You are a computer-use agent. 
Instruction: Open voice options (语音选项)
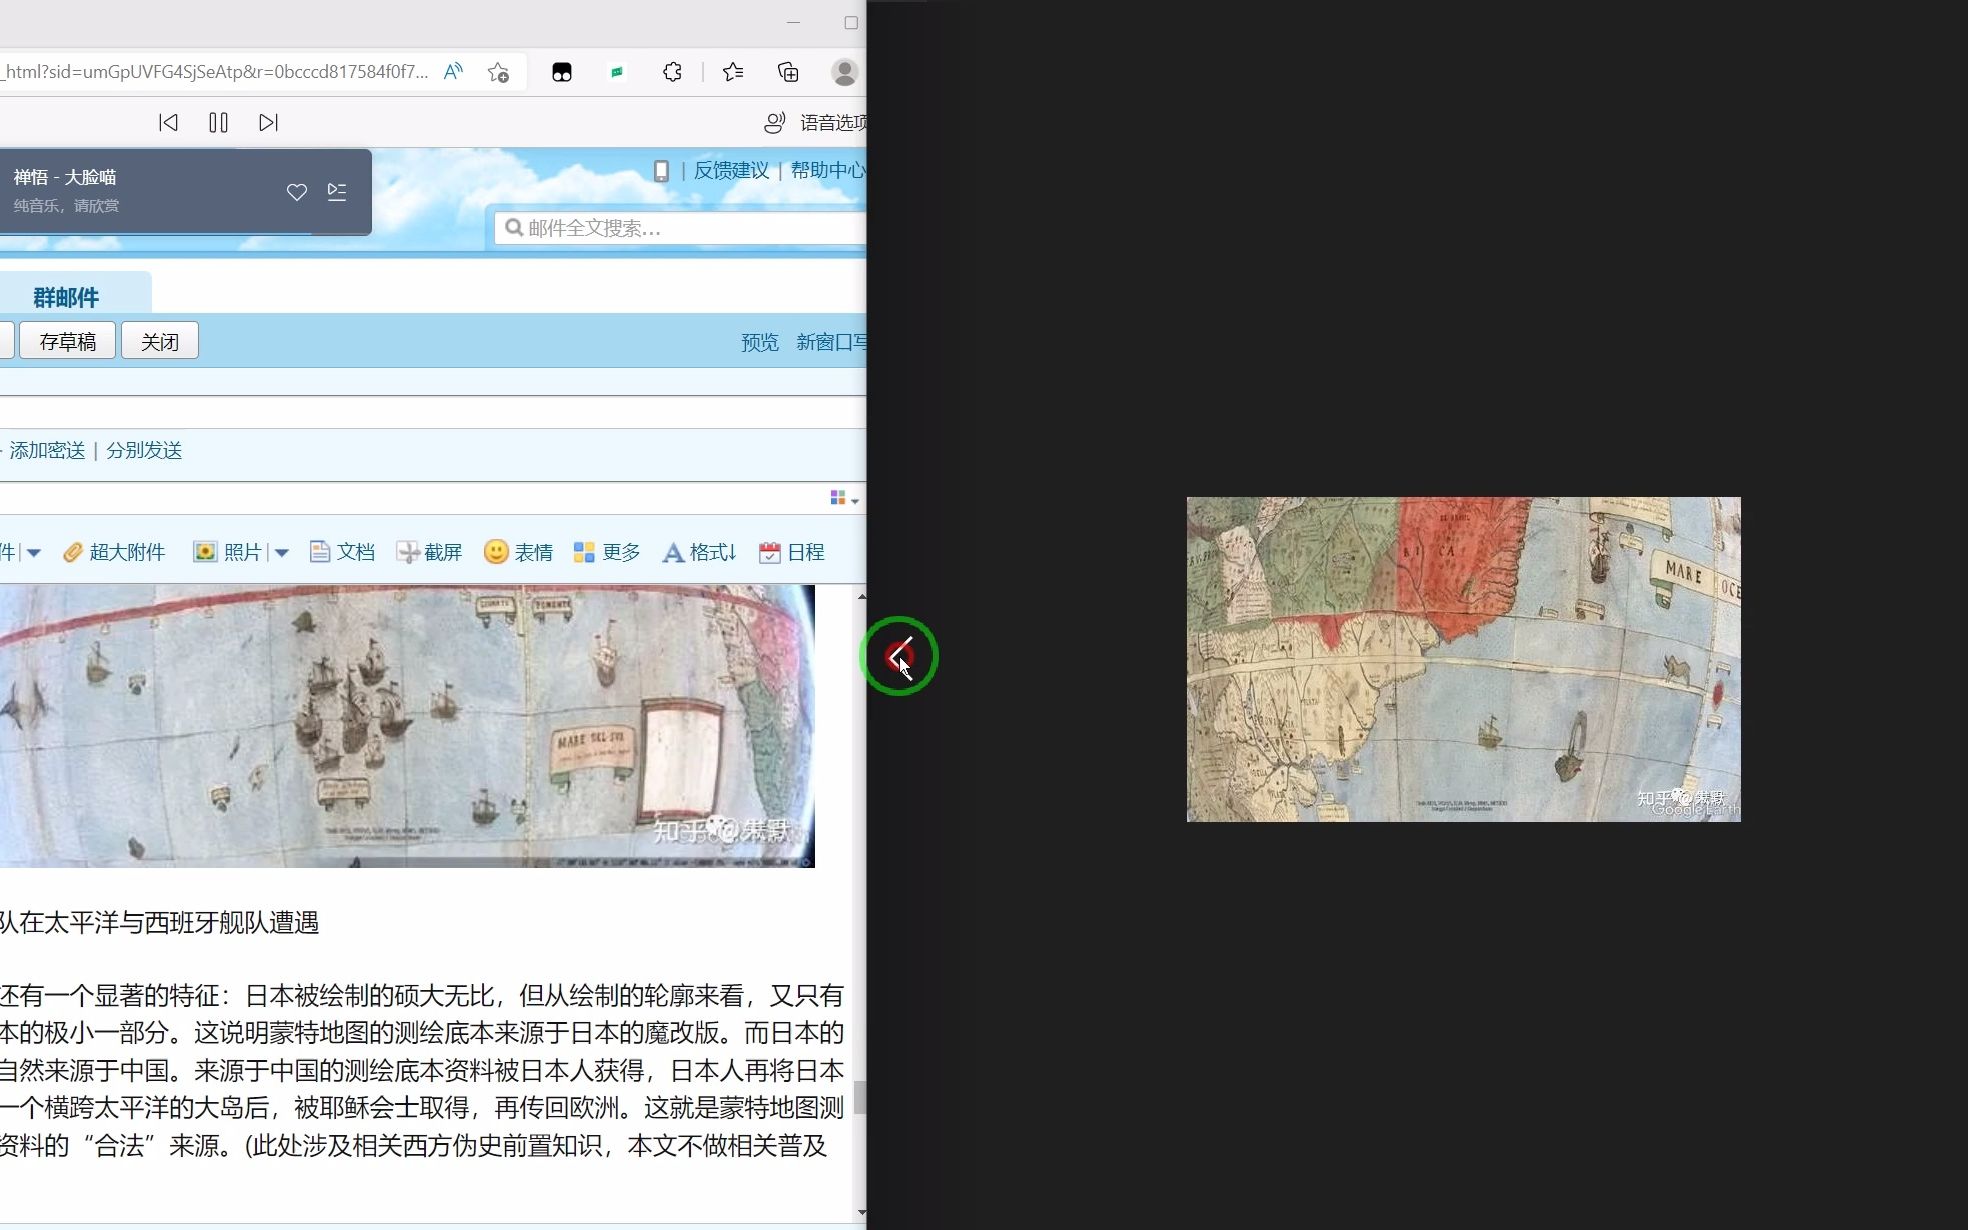click(x=815, y=122)
